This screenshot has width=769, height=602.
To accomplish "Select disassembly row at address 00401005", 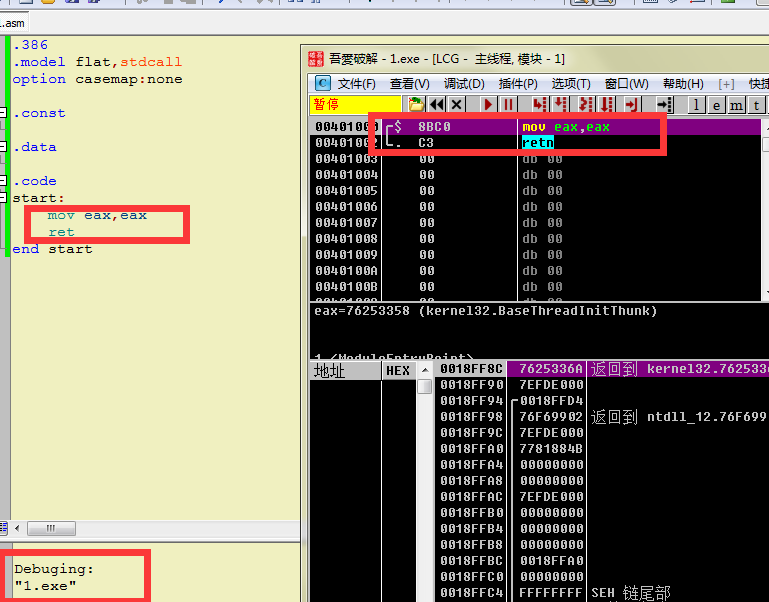I will [x=537, y=191].
